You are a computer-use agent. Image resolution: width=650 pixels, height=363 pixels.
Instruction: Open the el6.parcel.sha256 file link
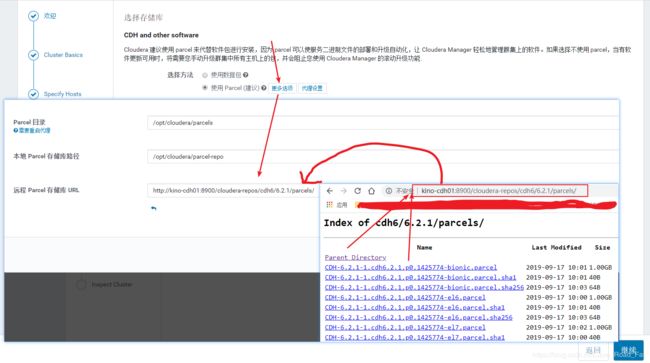tap(419, 317)
